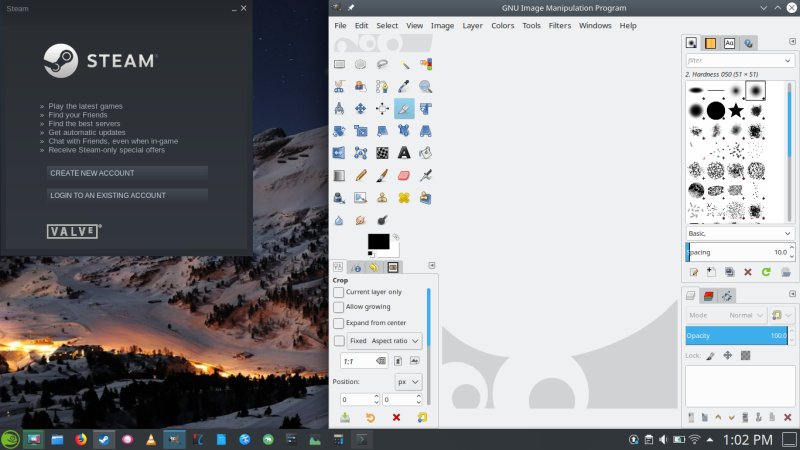This screenshot has width=800, height=450.
Task: Activate the Zoom magnifier tool
Action: pyautogui.click(x=426, y=86)
